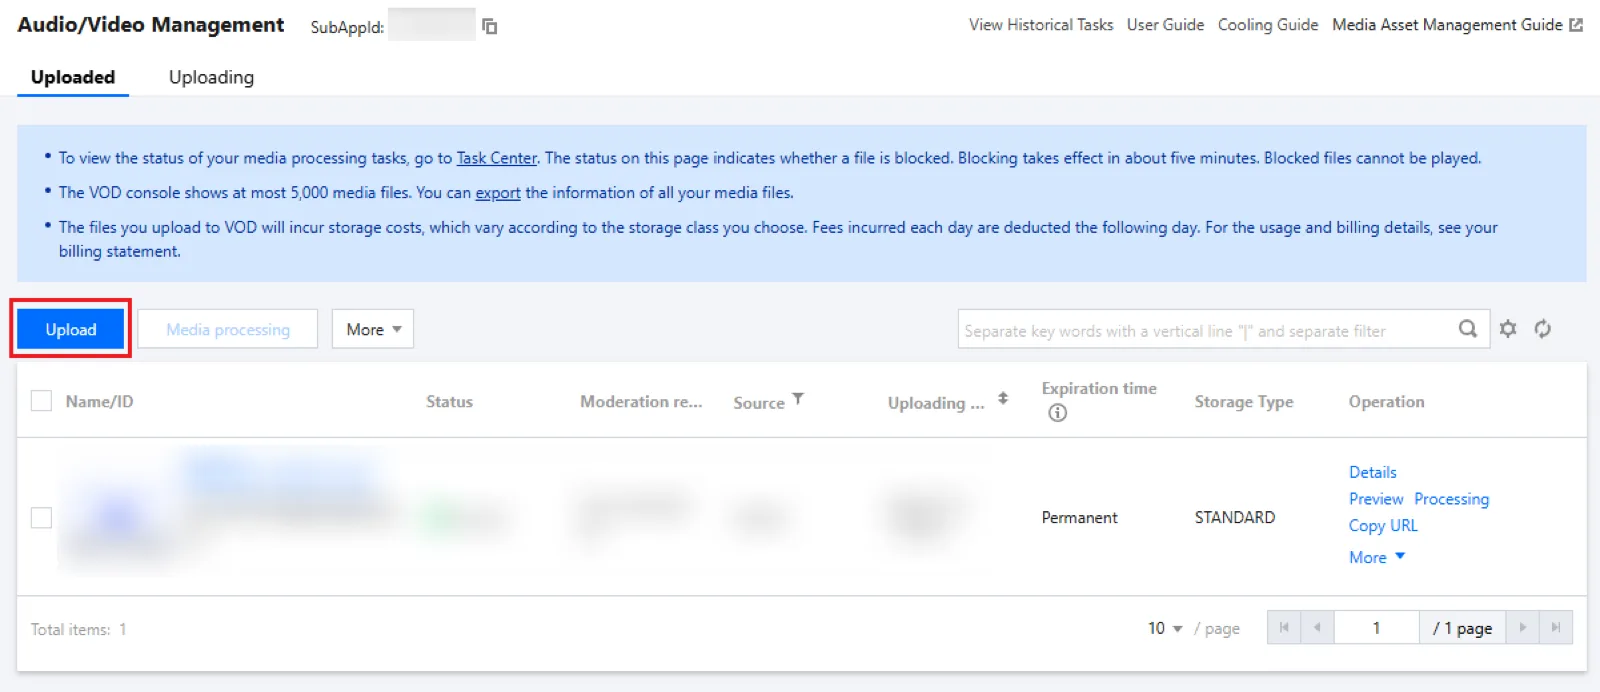Click the STANDARD storage type cell
The height and width of the screenshot is (692, 1600).
tap(1235, 517)
